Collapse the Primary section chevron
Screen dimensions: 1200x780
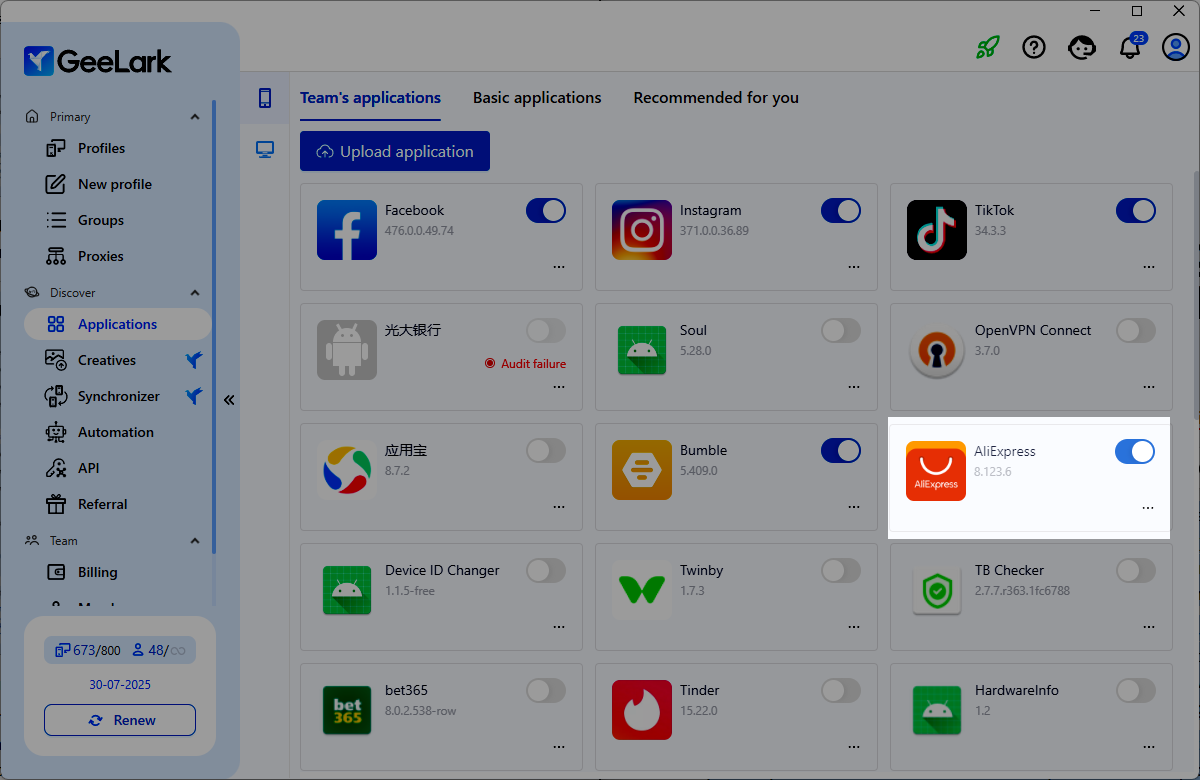tap(195, 117)
